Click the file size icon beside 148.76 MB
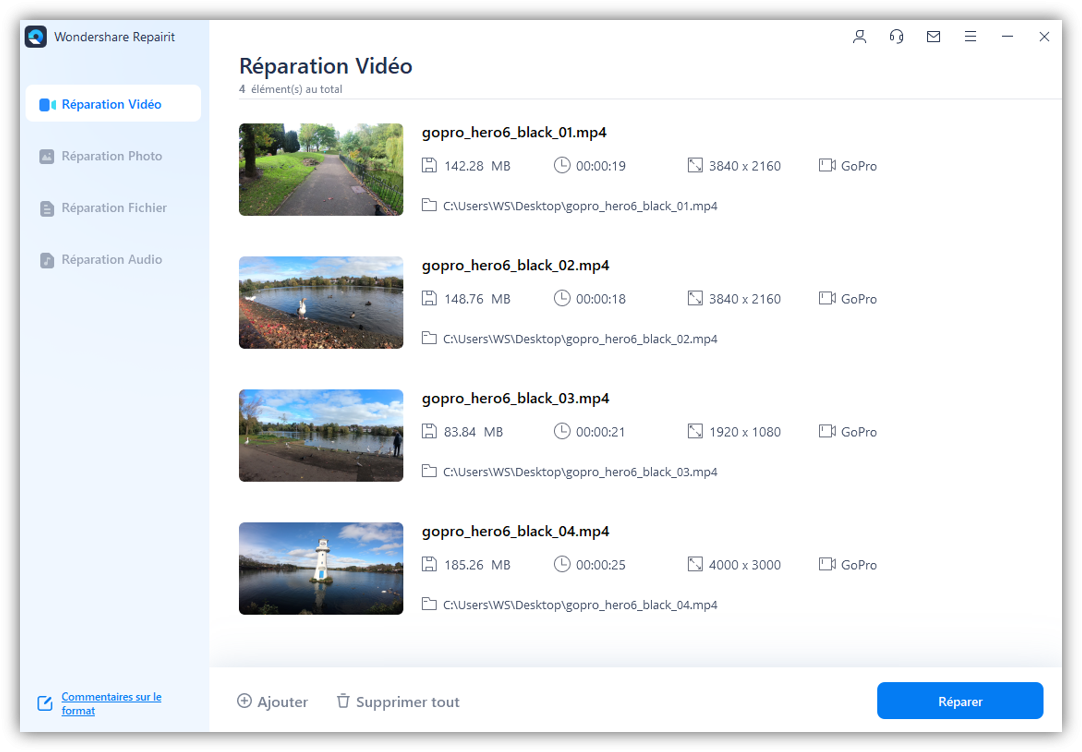The width and height of the screenshot is (1082, 752). [x=429, y=299]
